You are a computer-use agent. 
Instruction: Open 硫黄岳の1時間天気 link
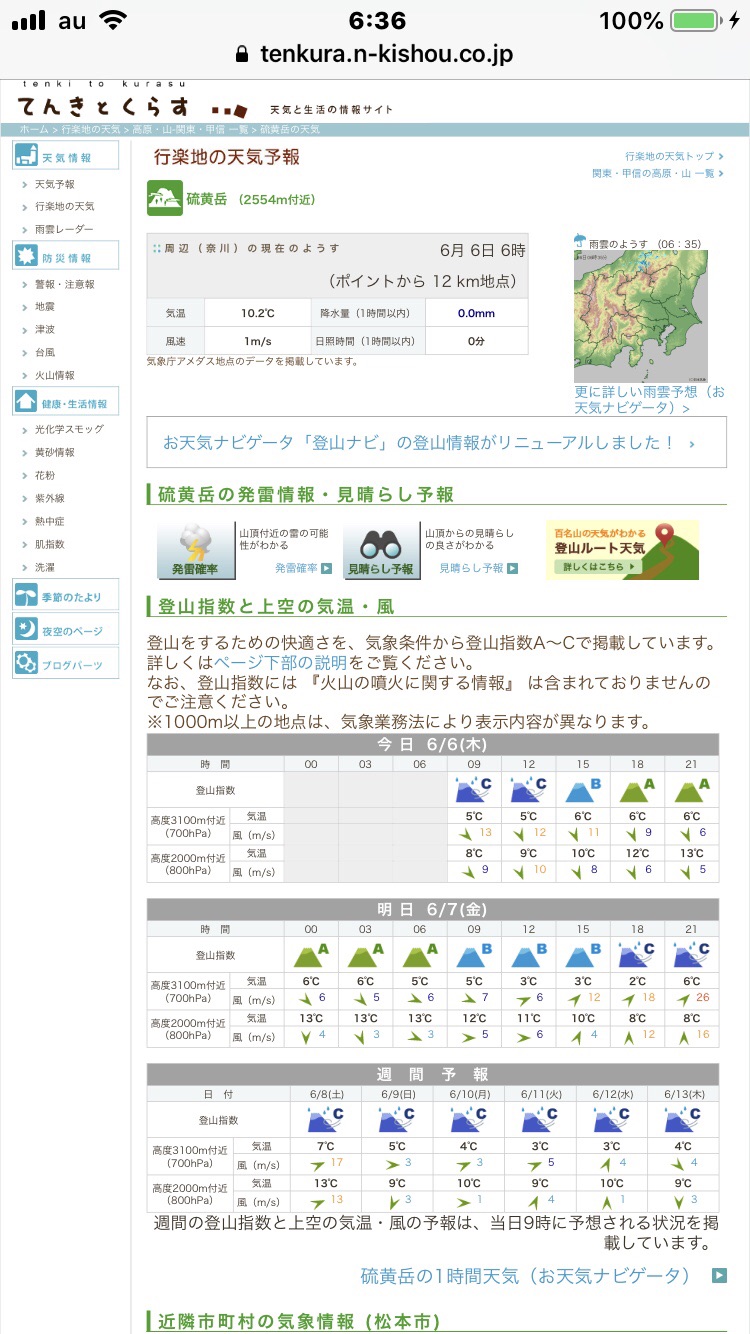click(x=525, y=1275)
